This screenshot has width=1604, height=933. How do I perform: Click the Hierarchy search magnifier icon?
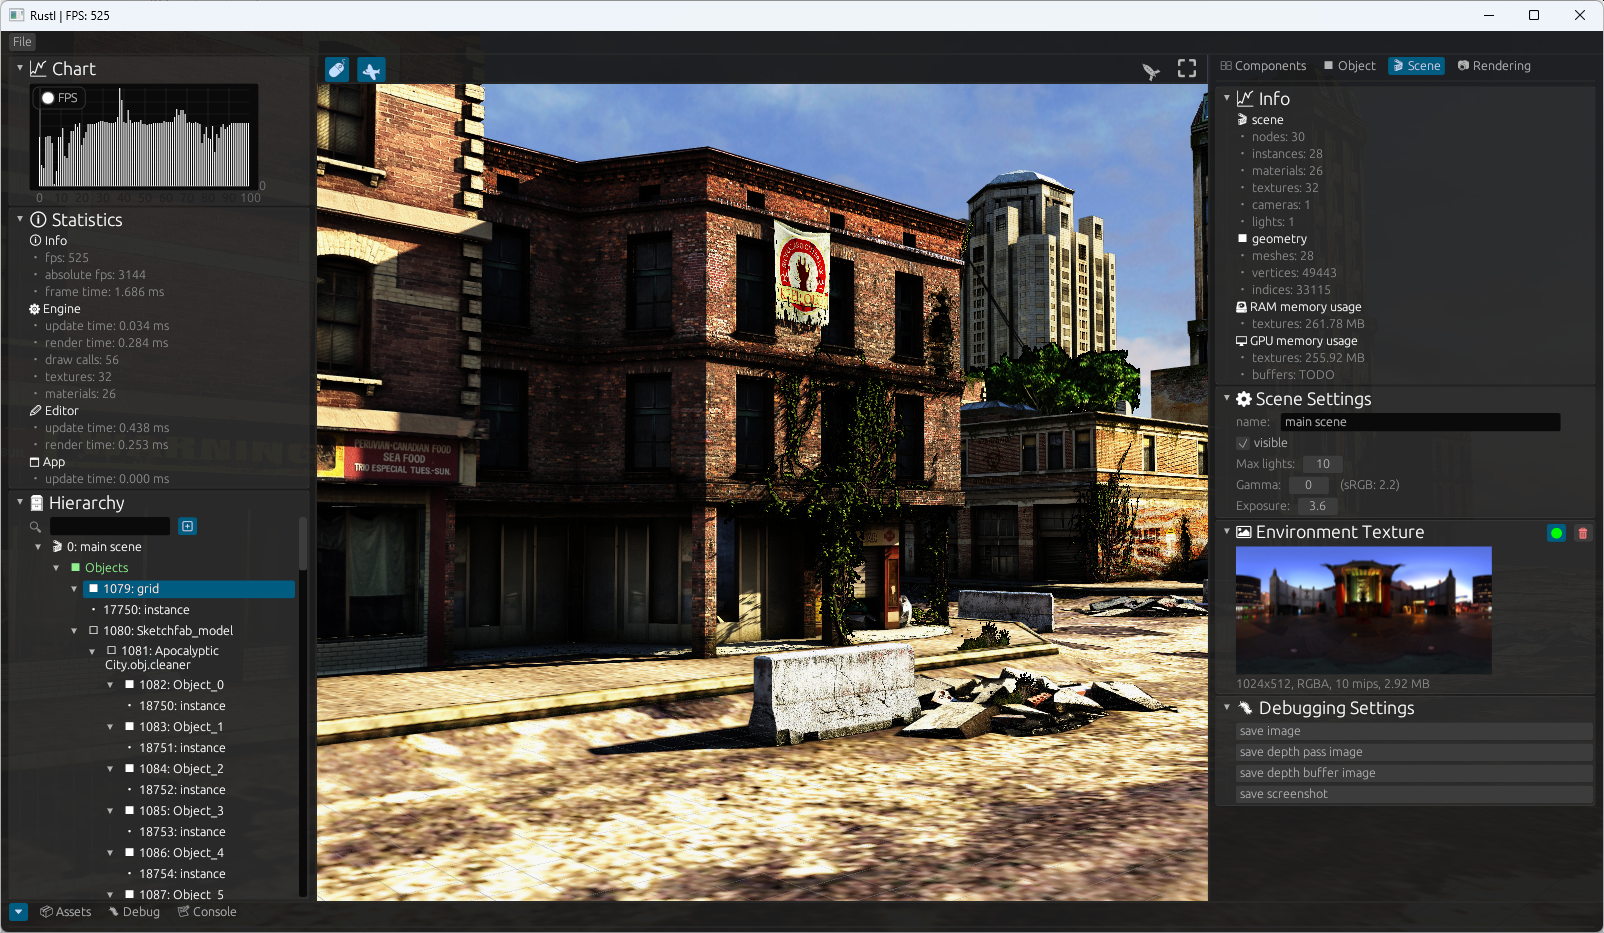[x=35, y=527]
